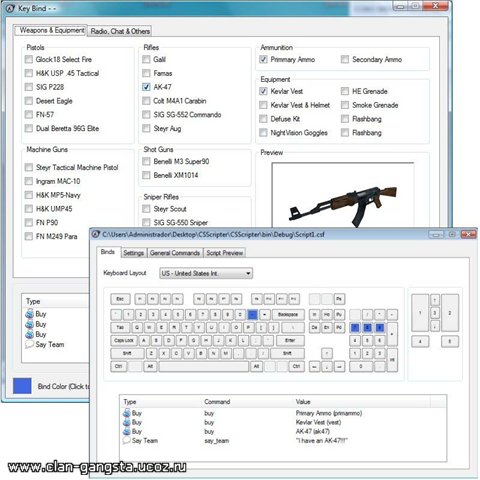The width and height of the screenshot is (480, 480).
Task: Click the Key Bind window title icon
Action: click(10, 8)
